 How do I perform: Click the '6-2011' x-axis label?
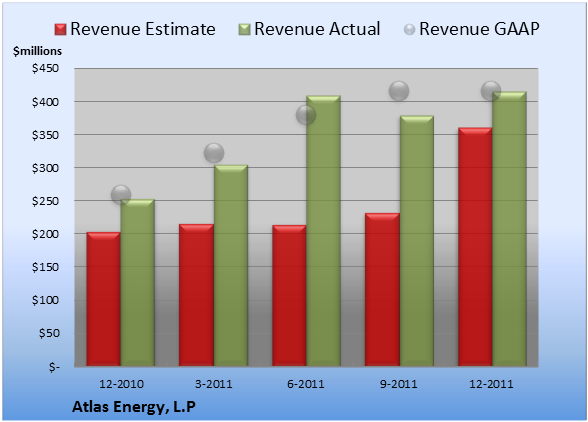pos(306,384)
